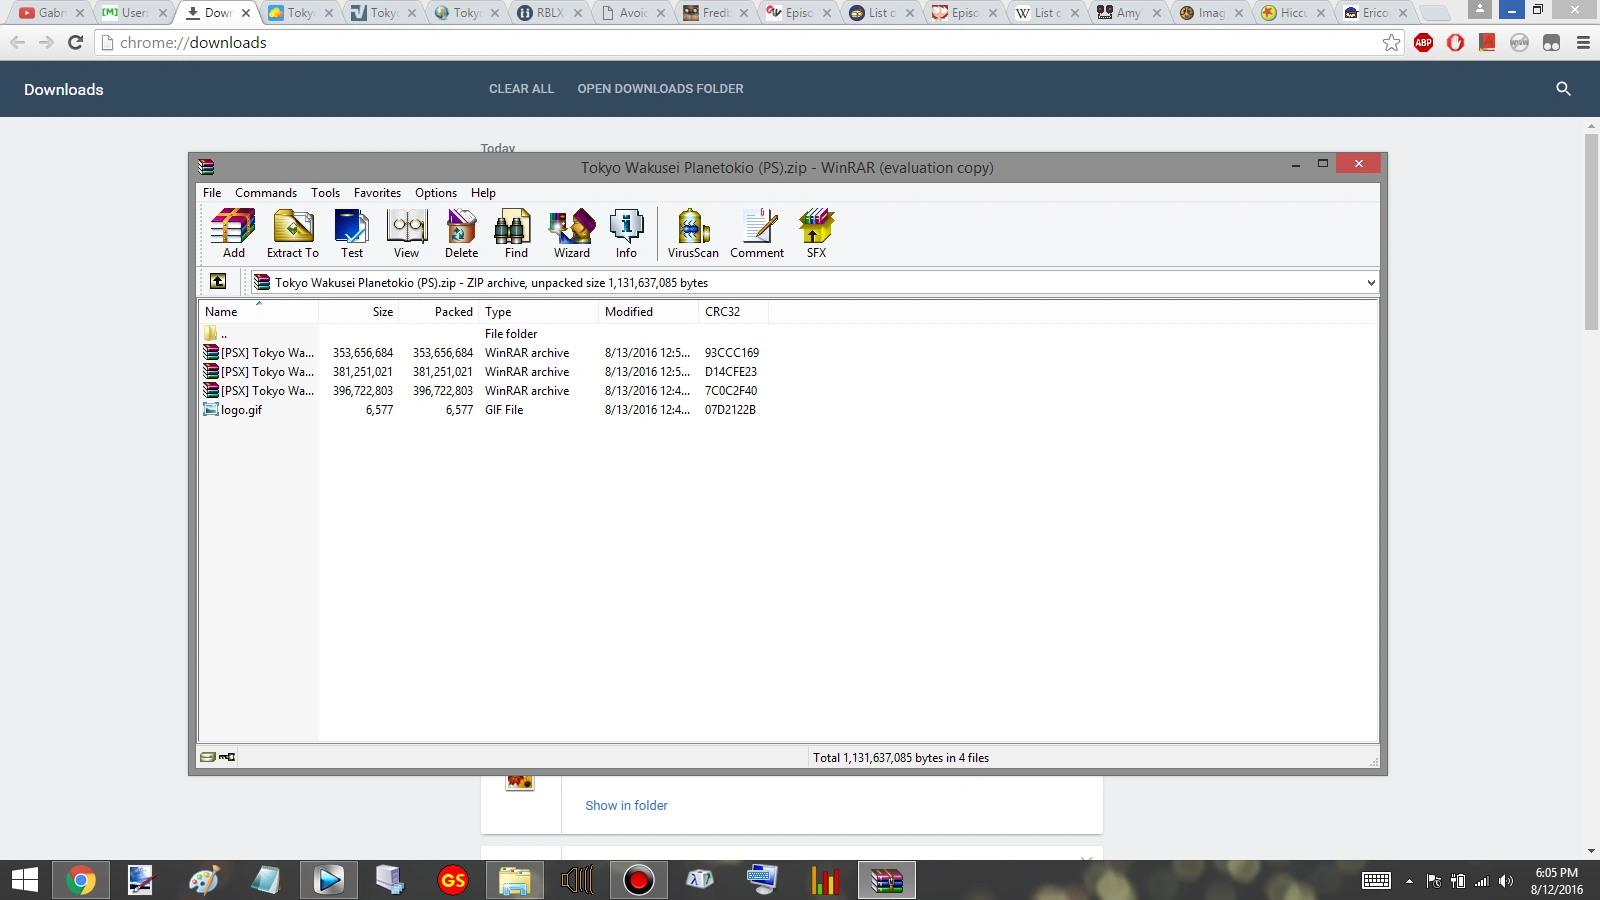
Task: Click the Comment toolbar icon
Action: point(757,234)
